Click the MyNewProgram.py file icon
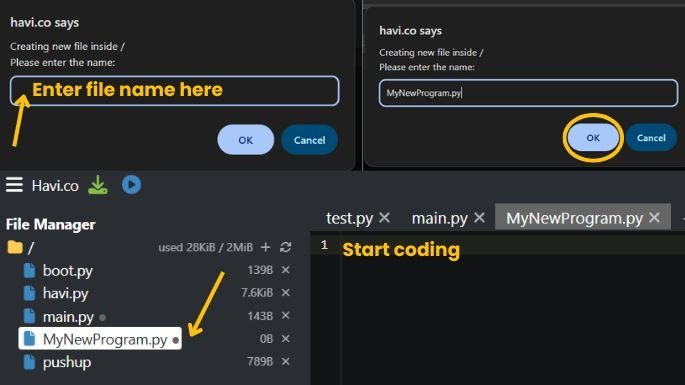This screenshot has width=685, height=385. (x=29, y=339)
